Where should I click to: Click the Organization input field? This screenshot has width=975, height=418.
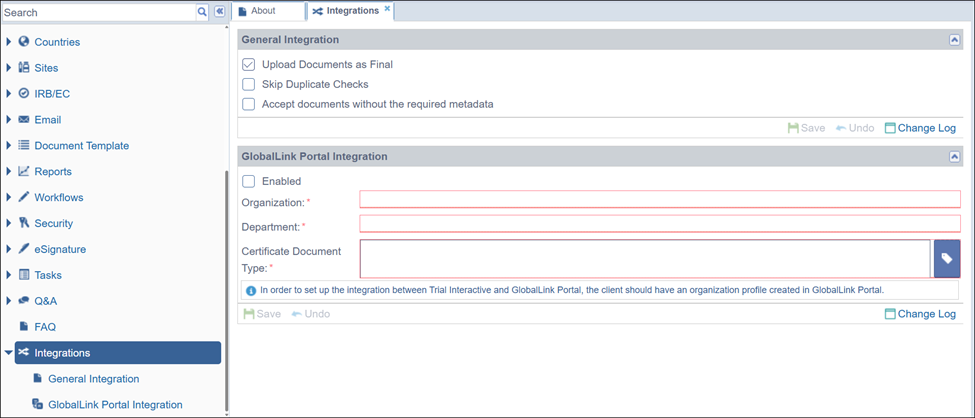click(659, 200)
